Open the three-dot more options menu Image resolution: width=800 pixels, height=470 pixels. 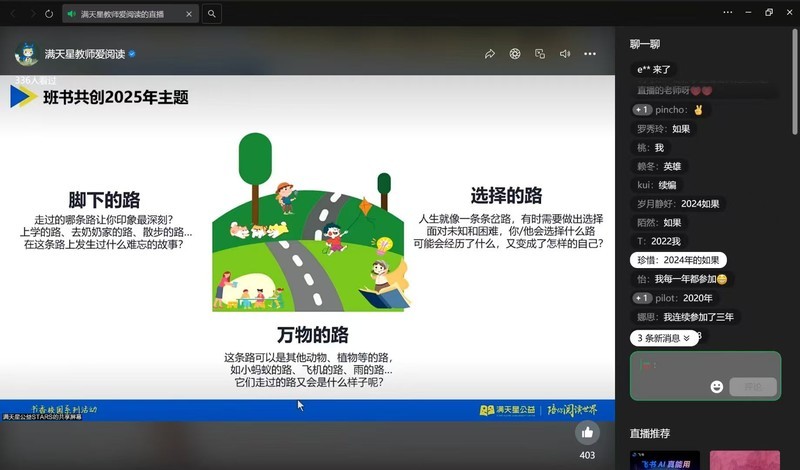[x=590, y=54]
